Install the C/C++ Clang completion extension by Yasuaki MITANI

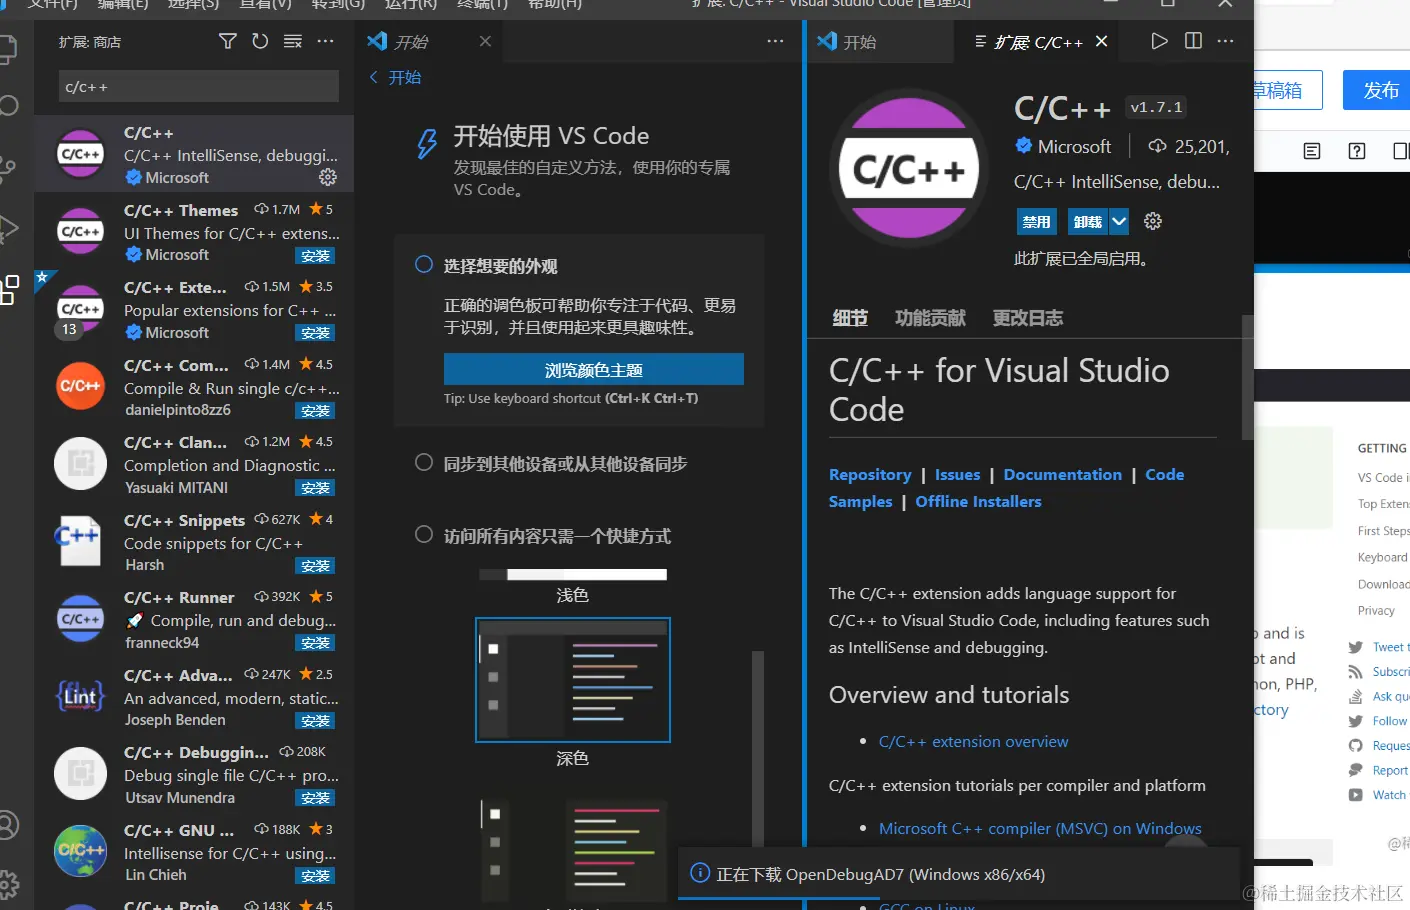pyautogui.click(x=315, y=488)
